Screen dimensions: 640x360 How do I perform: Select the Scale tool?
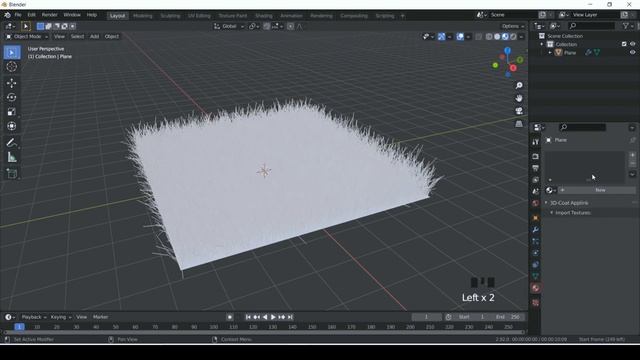coord(12,112)
